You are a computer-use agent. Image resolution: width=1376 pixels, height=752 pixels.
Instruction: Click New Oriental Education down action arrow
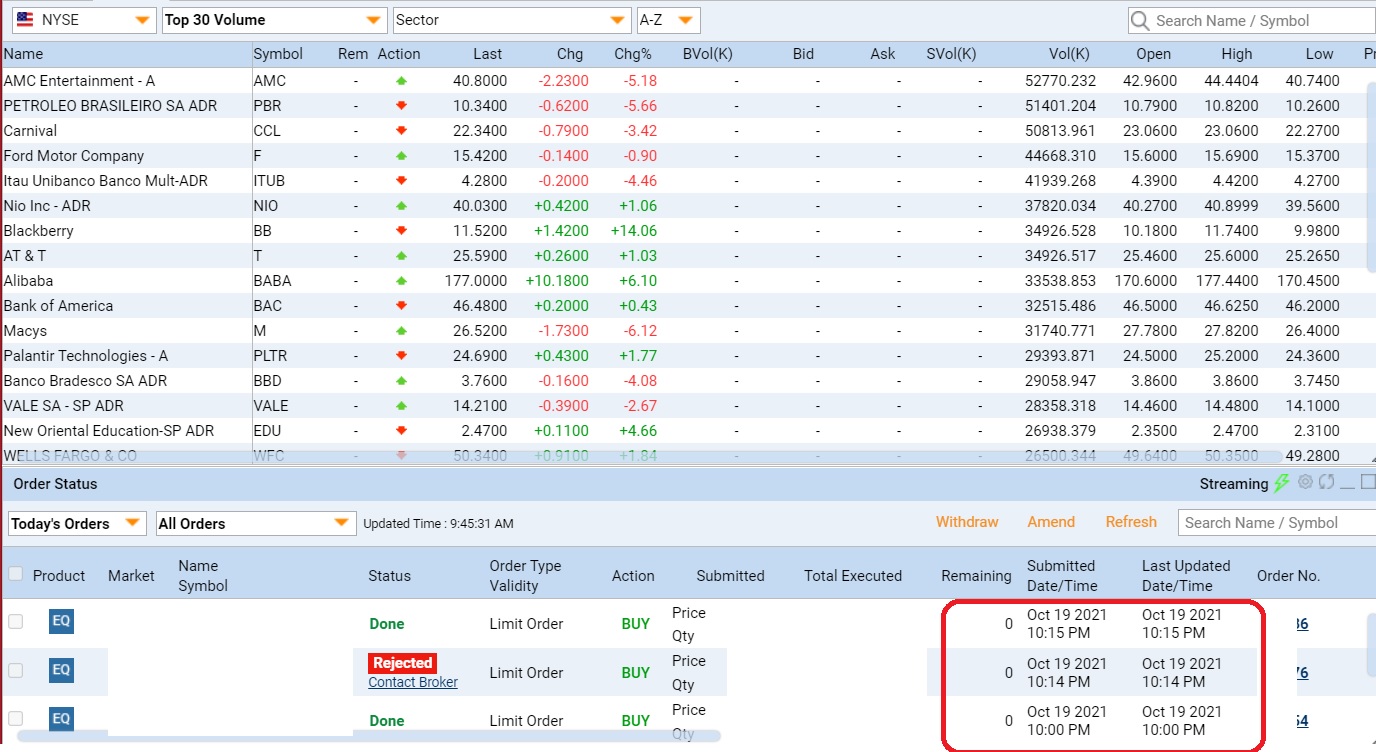tap(402, 431)
